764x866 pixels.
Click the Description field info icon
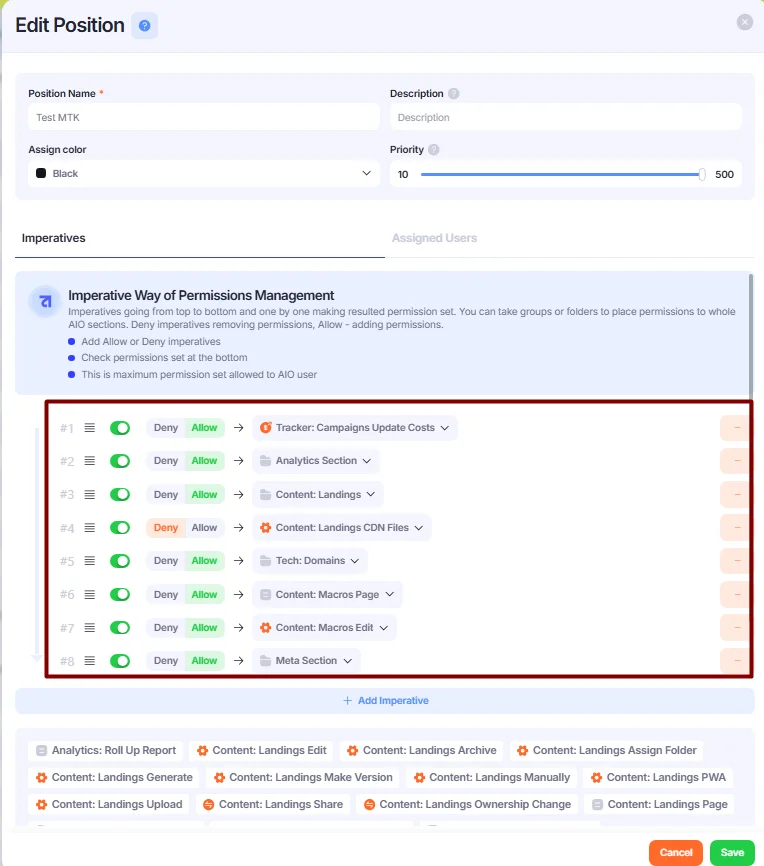click(454, 93)
